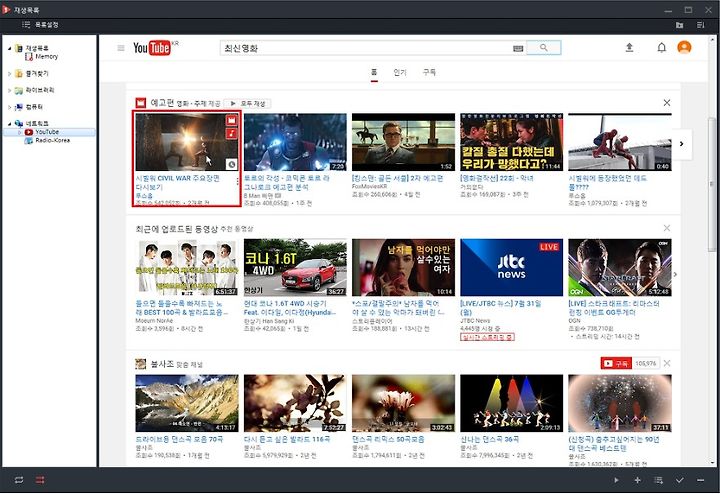720x494 pixels.
Task: Open the orange account avatar menu
Action: [684, 47]
